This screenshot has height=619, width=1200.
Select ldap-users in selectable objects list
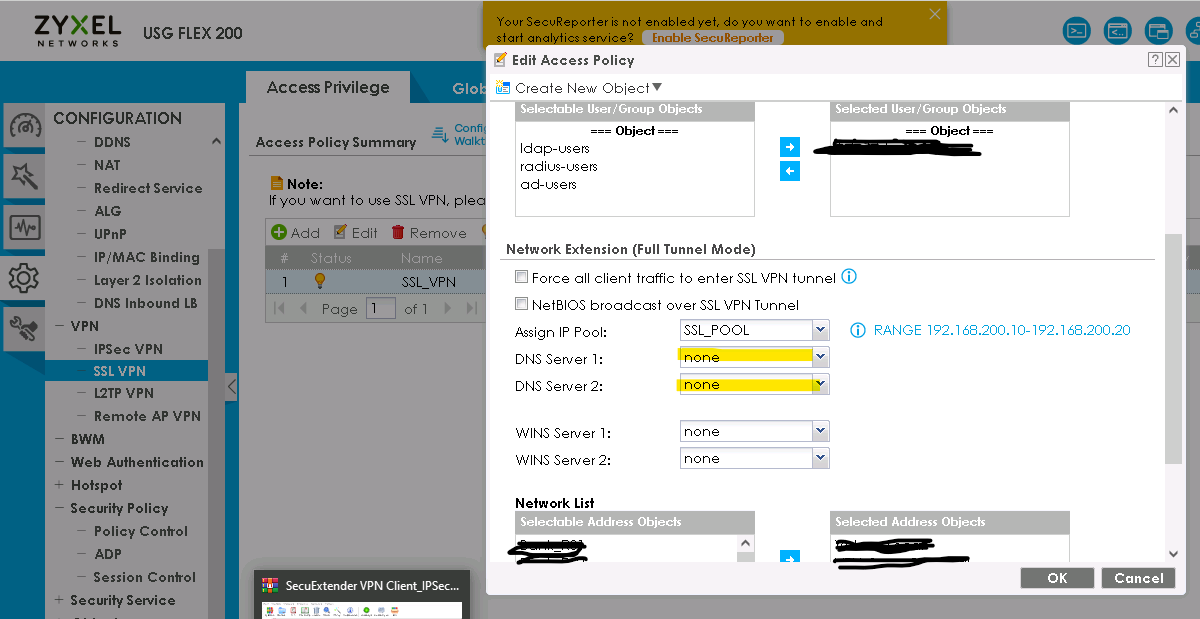tap(555, 148)
